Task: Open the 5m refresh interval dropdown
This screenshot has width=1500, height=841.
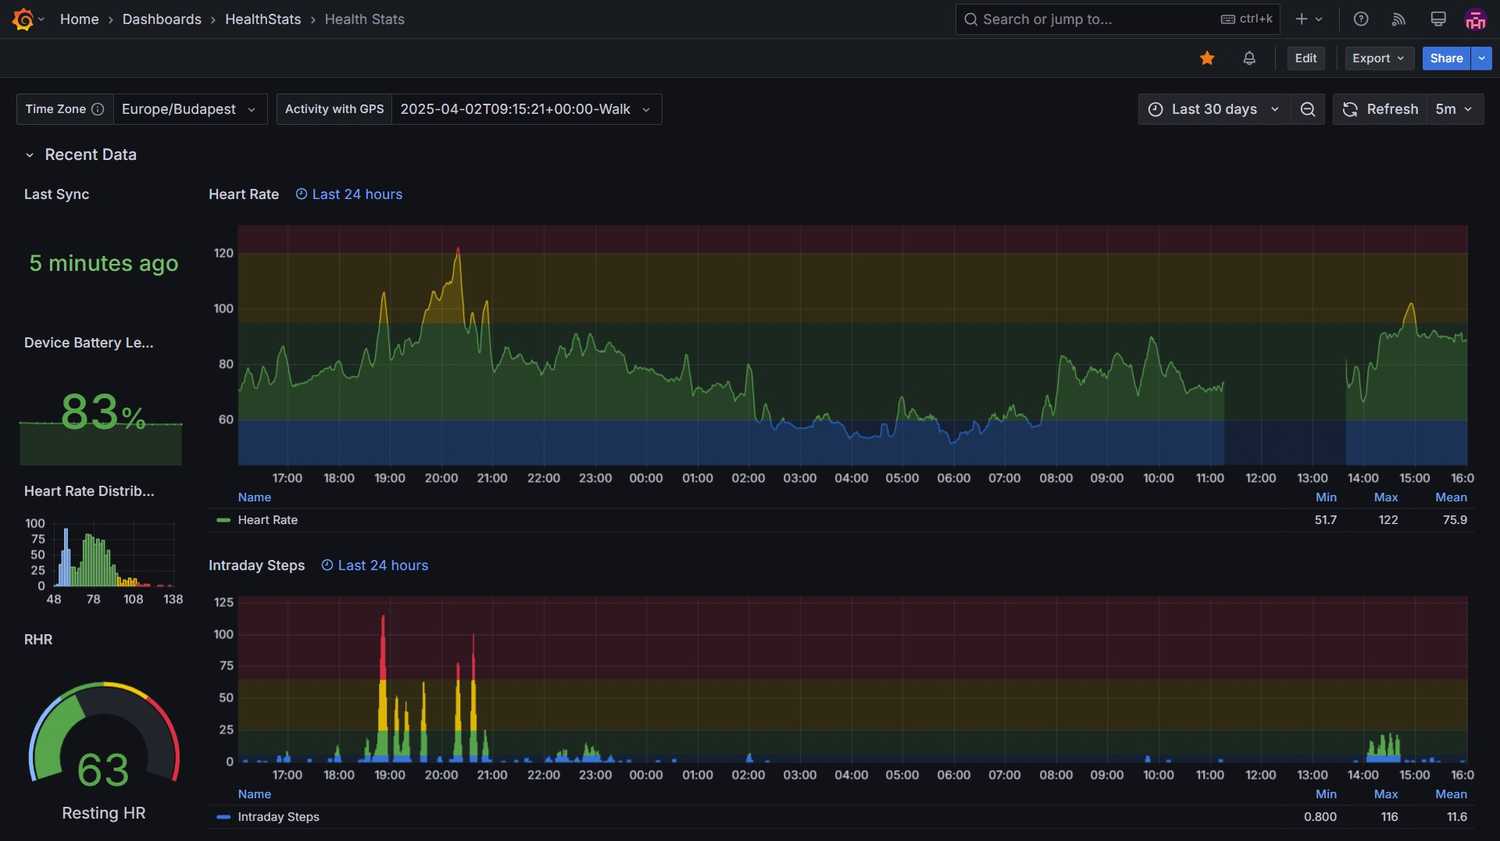Action: 1454,109
